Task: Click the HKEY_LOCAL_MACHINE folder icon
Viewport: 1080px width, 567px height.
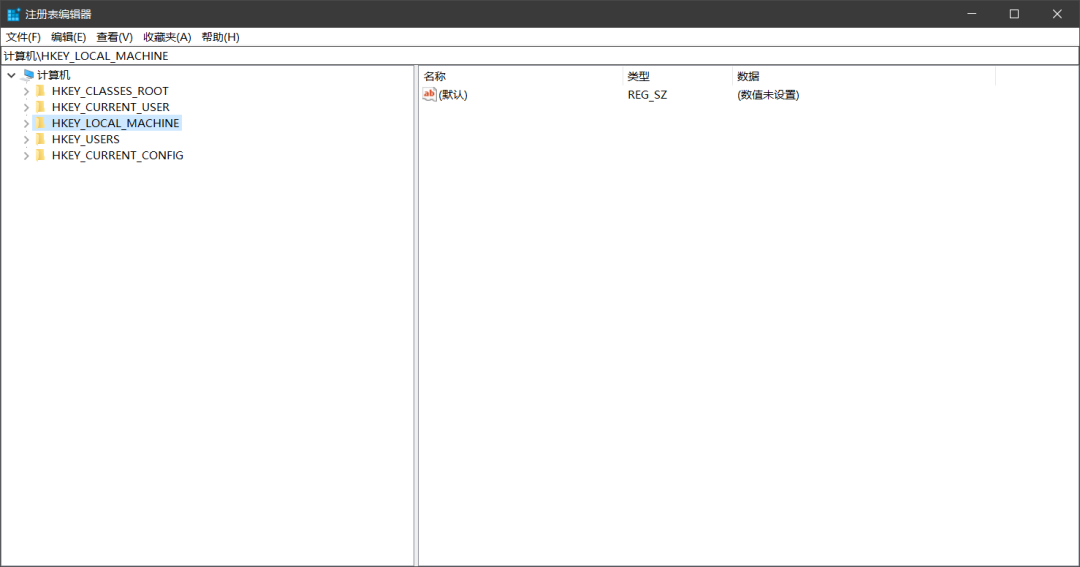Action: (41, 123)
